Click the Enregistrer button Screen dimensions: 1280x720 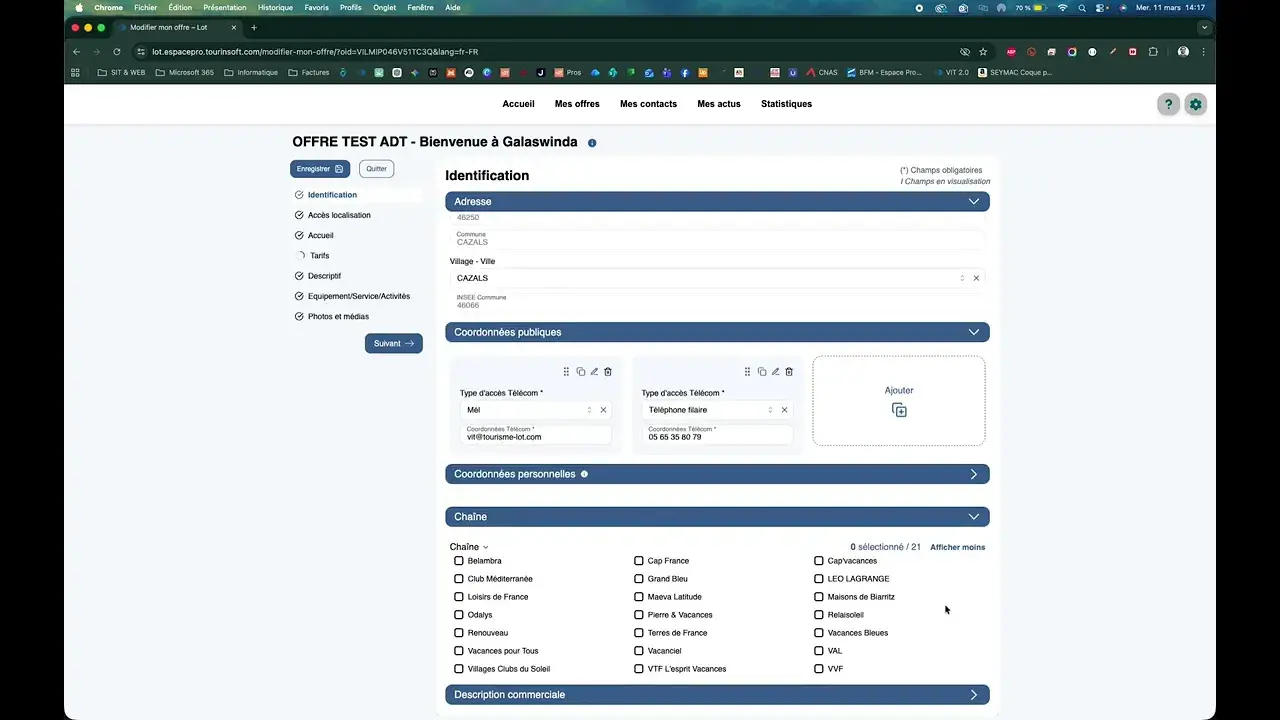[320, 169]
